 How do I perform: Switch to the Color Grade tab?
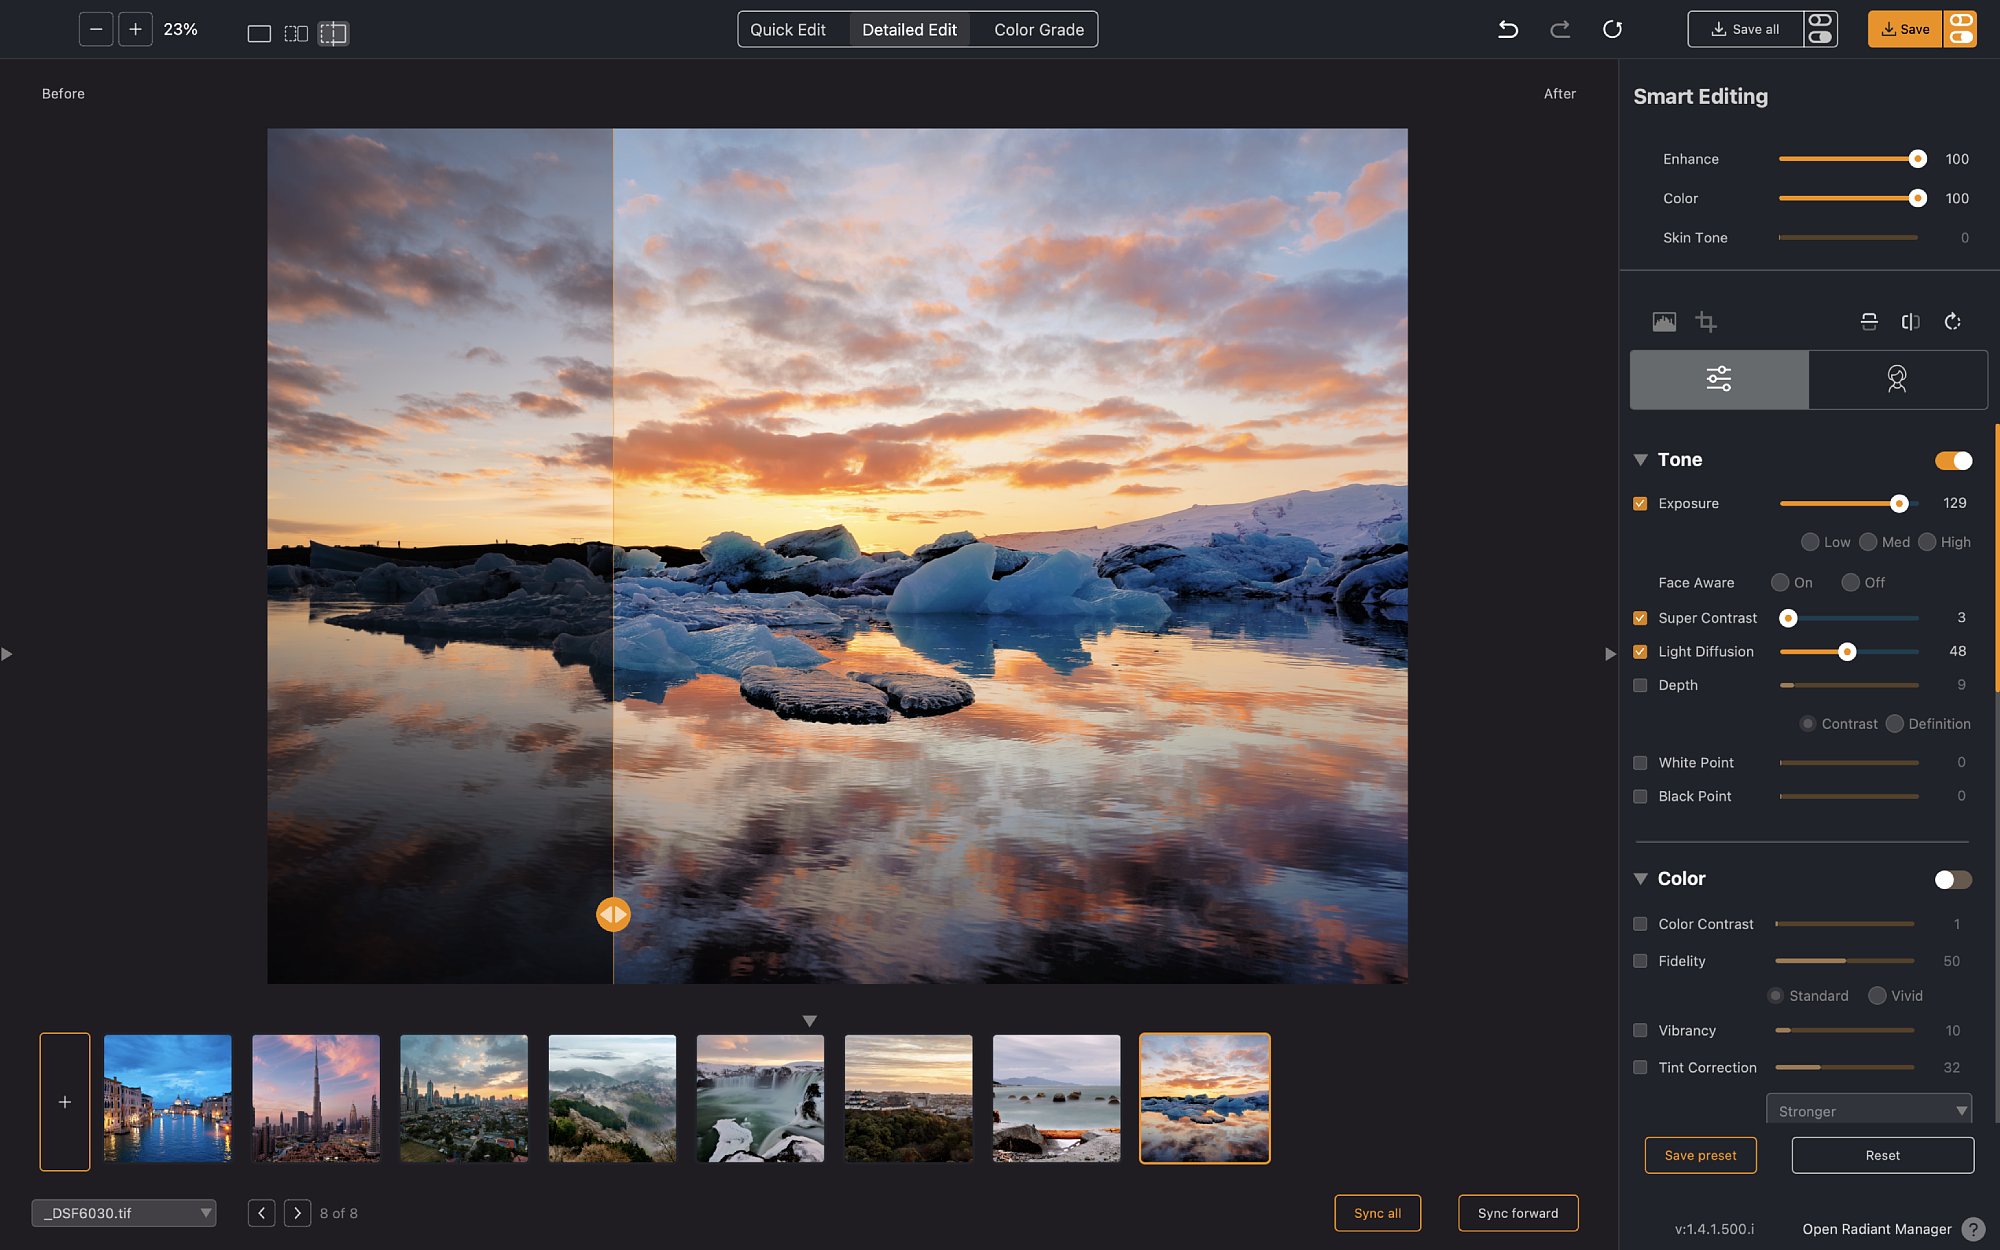[x=1039, y=29]
